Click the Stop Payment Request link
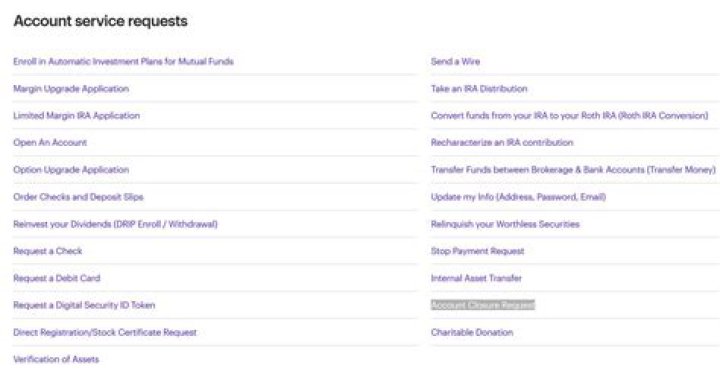The width and height of the screenshot is (720, 371). [477, 251]
